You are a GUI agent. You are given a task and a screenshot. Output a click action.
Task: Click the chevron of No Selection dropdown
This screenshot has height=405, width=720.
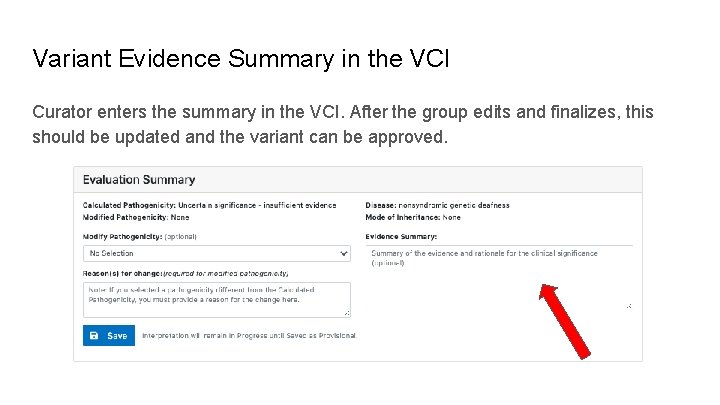click(344, 254)
